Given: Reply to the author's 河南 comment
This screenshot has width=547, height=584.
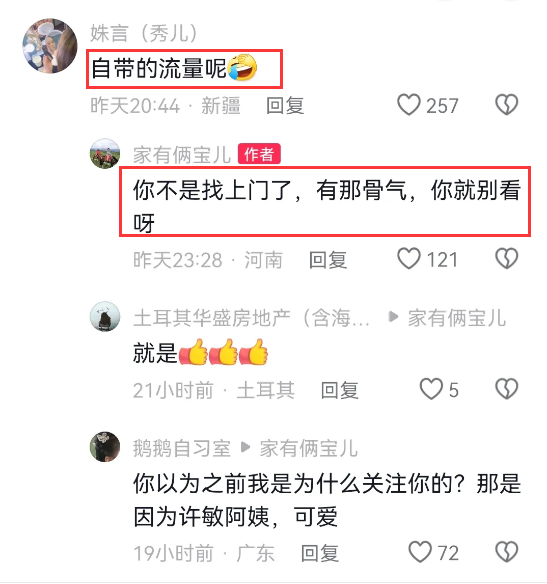Looking at the screenshot, I should pyautogui.click(x=328, y=260).
